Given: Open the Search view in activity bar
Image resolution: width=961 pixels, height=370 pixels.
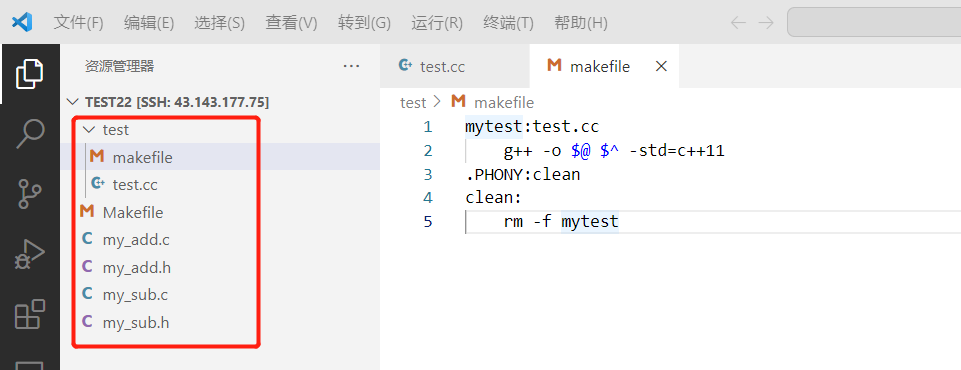Looking at the screenshot, I should point(29,133).
